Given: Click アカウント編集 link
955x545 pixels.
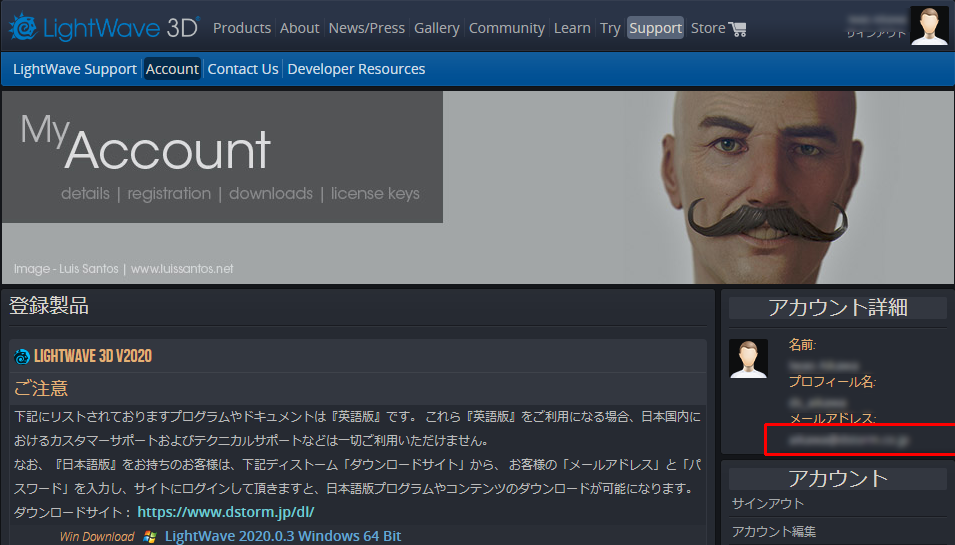Looking at the screenshot, I should [774, 532].
